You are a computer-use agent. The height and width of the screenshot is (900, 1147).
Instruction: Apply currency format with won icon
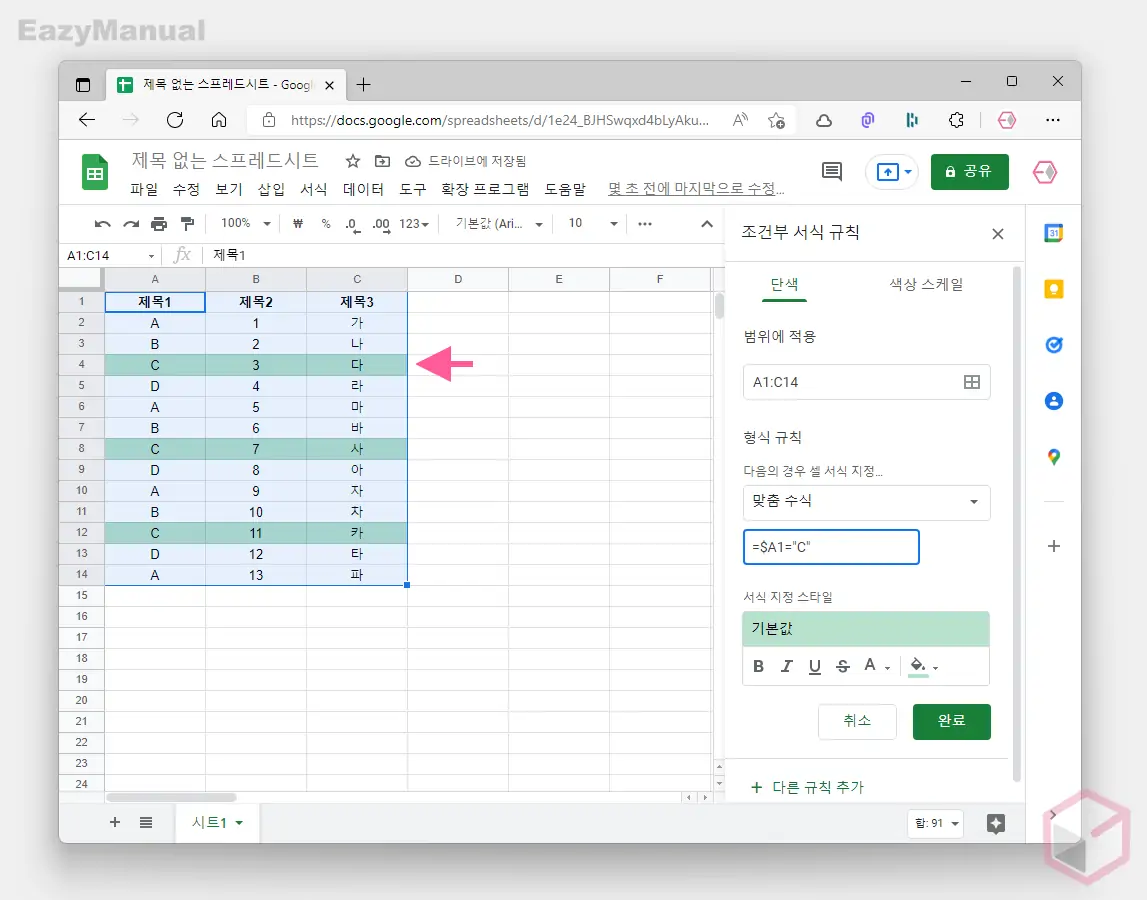[298, 224]
